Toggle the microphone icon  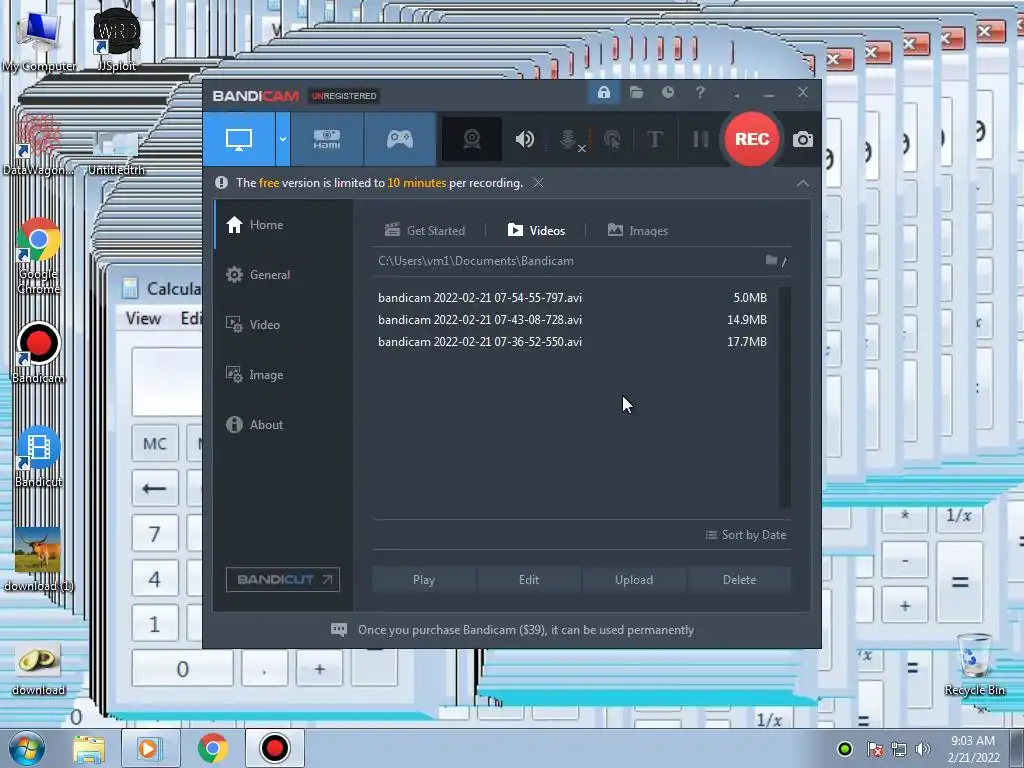pyautogui.click(x=569, y=140)
